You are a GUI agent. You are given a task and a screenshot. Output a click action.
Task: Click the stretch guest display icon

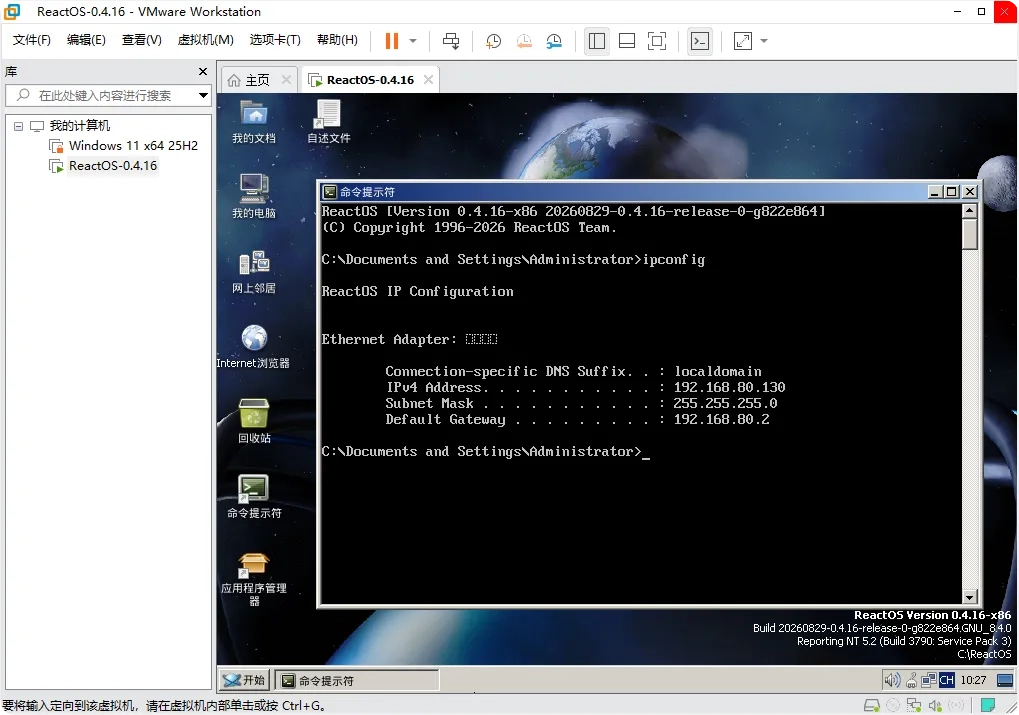743,41
